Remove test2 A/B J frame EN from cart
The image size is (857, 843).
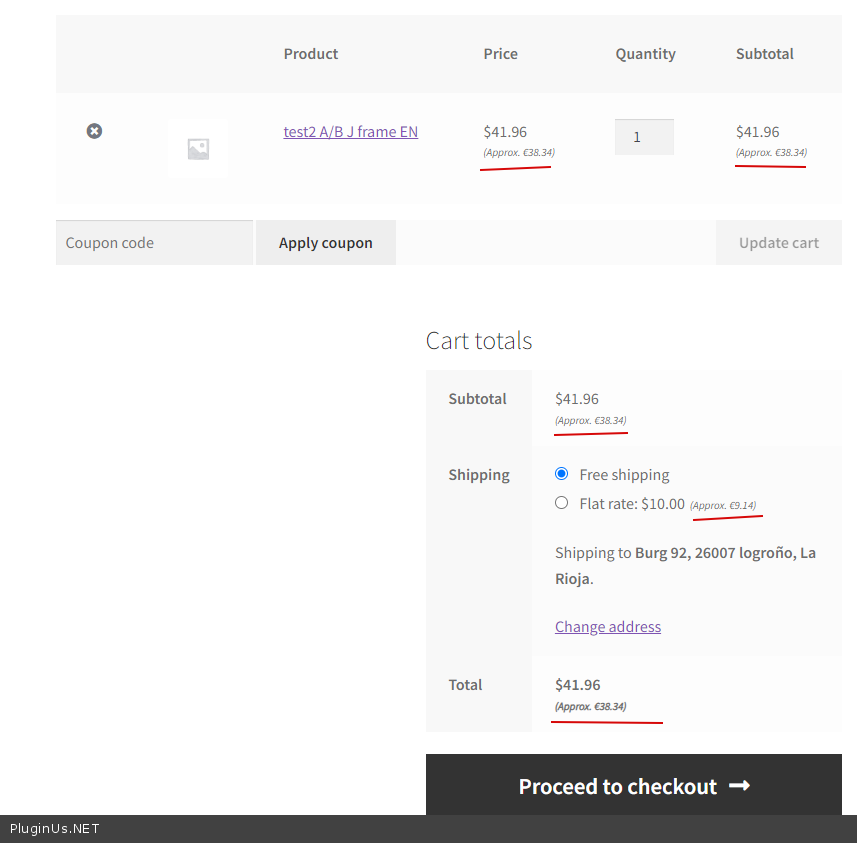point(94,131)
